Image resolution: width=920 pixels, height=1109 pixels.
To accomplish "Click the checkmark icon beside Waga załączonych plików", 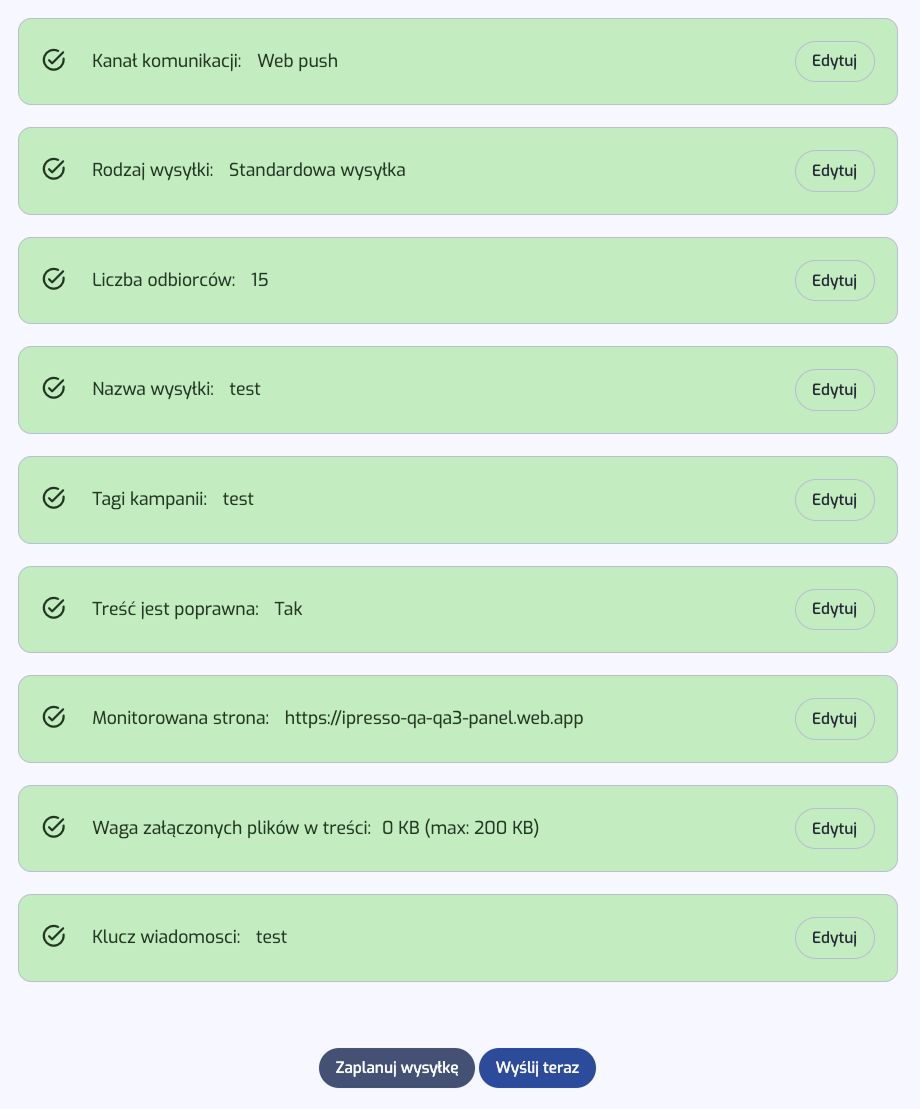I will click(54, 828).
